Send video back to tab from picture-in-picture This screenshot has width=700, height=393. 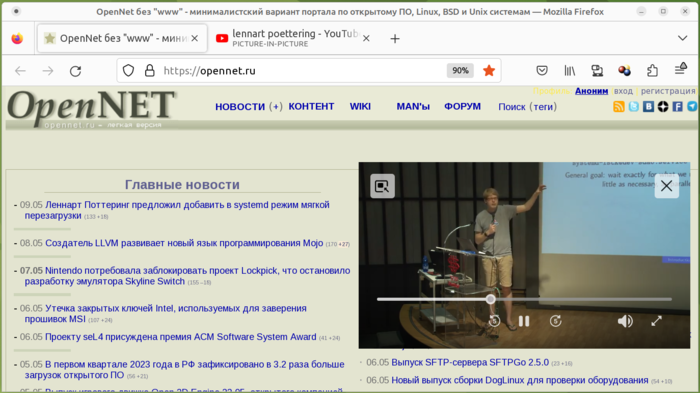pos(382,186)
